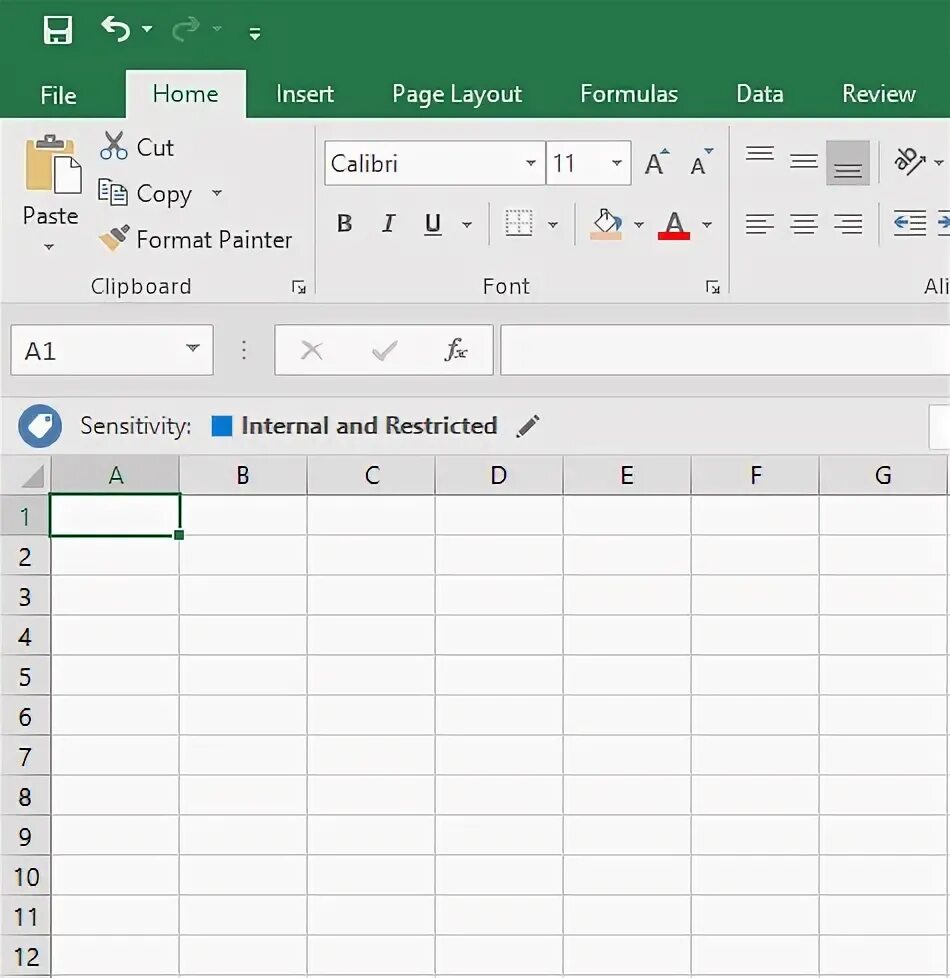Expand underline style options arrow
Screen dimensions: 950x978
point(467,225)
